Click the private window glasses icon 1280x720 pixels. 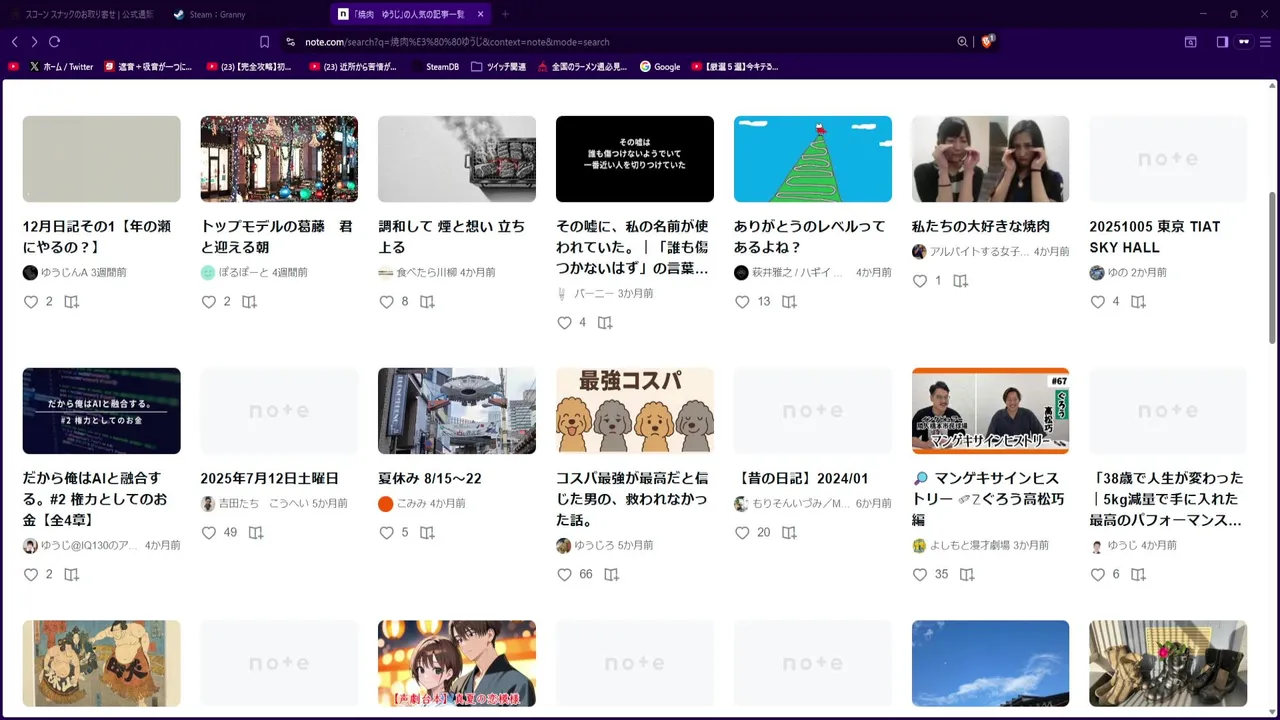(x=1244, y=42)
